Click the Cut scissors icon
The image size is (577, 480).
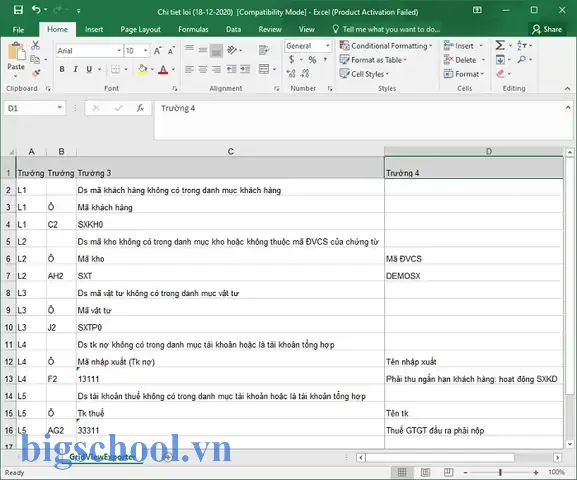[35, 46]
